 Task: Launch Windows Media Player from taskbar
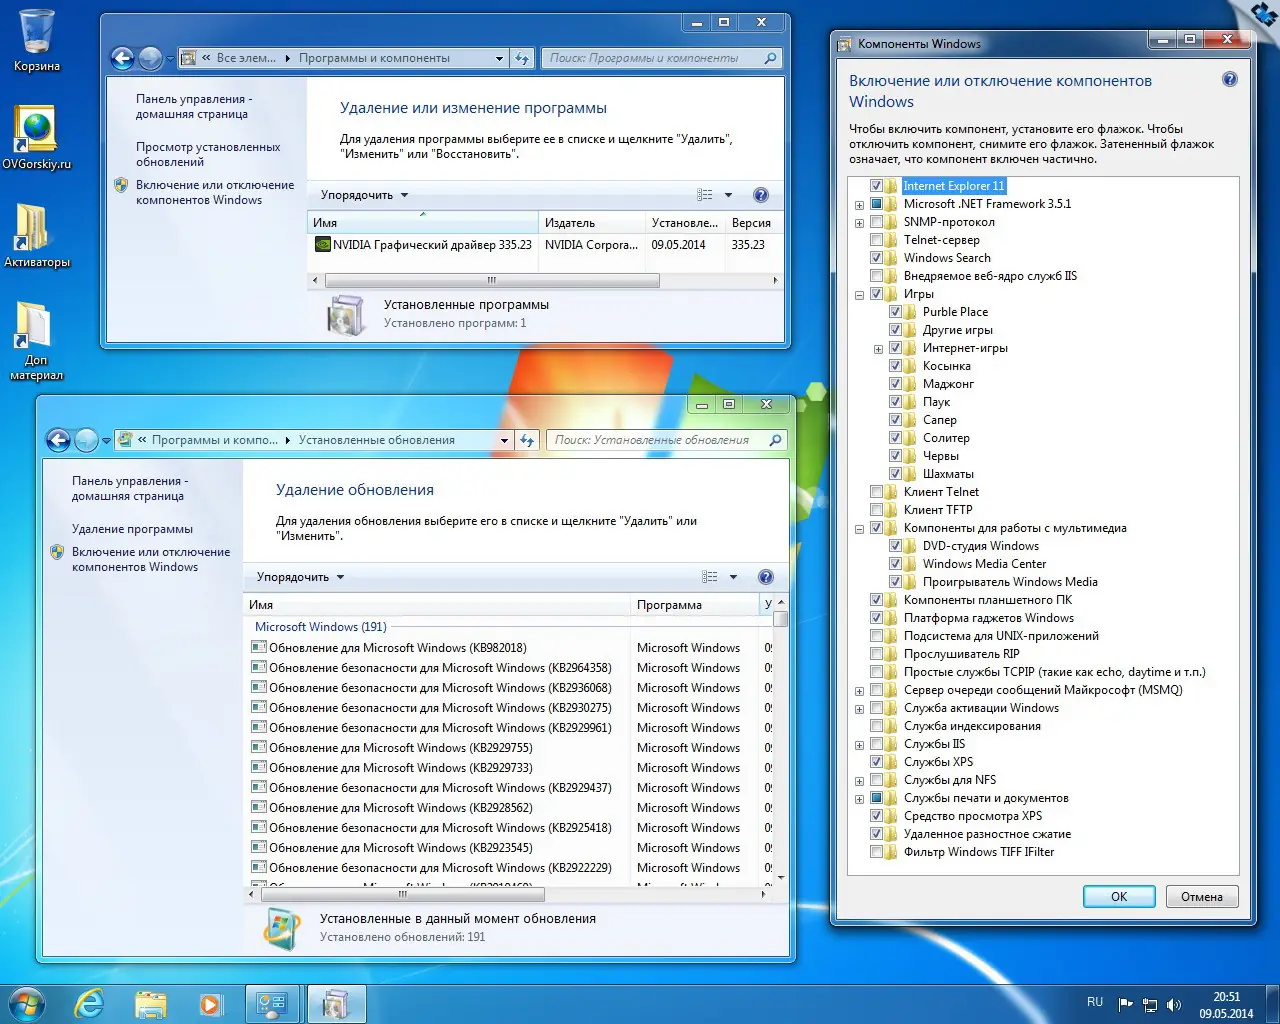pos(211,1003)
